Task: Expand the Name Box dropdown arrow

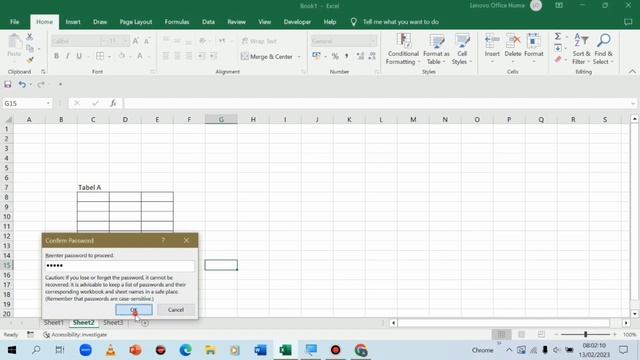Action: tap(48, 103)
